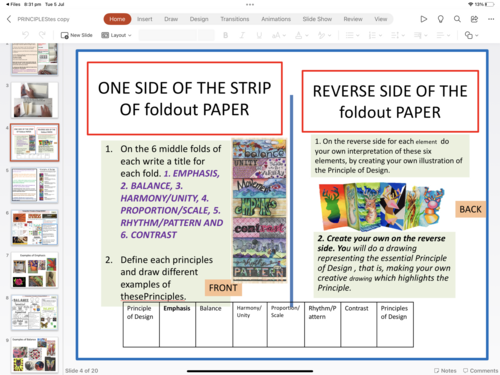
Task: Open the Notes pane
Action: 445,370
